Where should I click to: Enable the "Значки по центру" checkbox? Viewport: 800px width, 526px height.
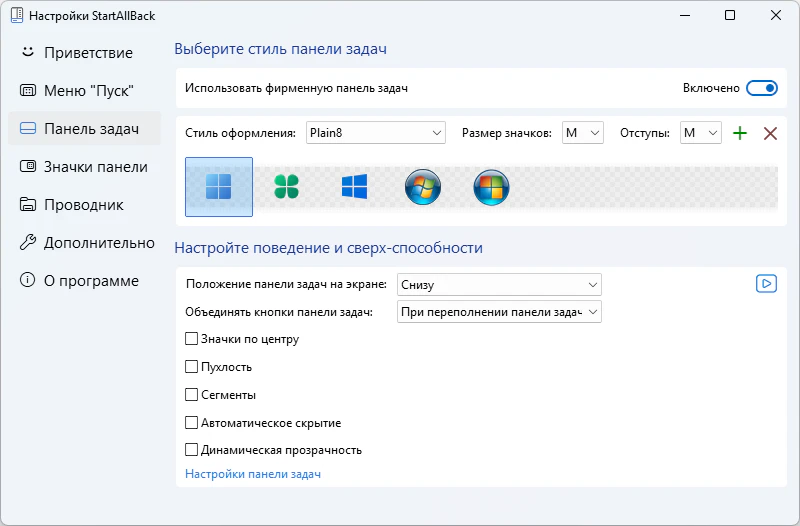click(x=192, y=339)
